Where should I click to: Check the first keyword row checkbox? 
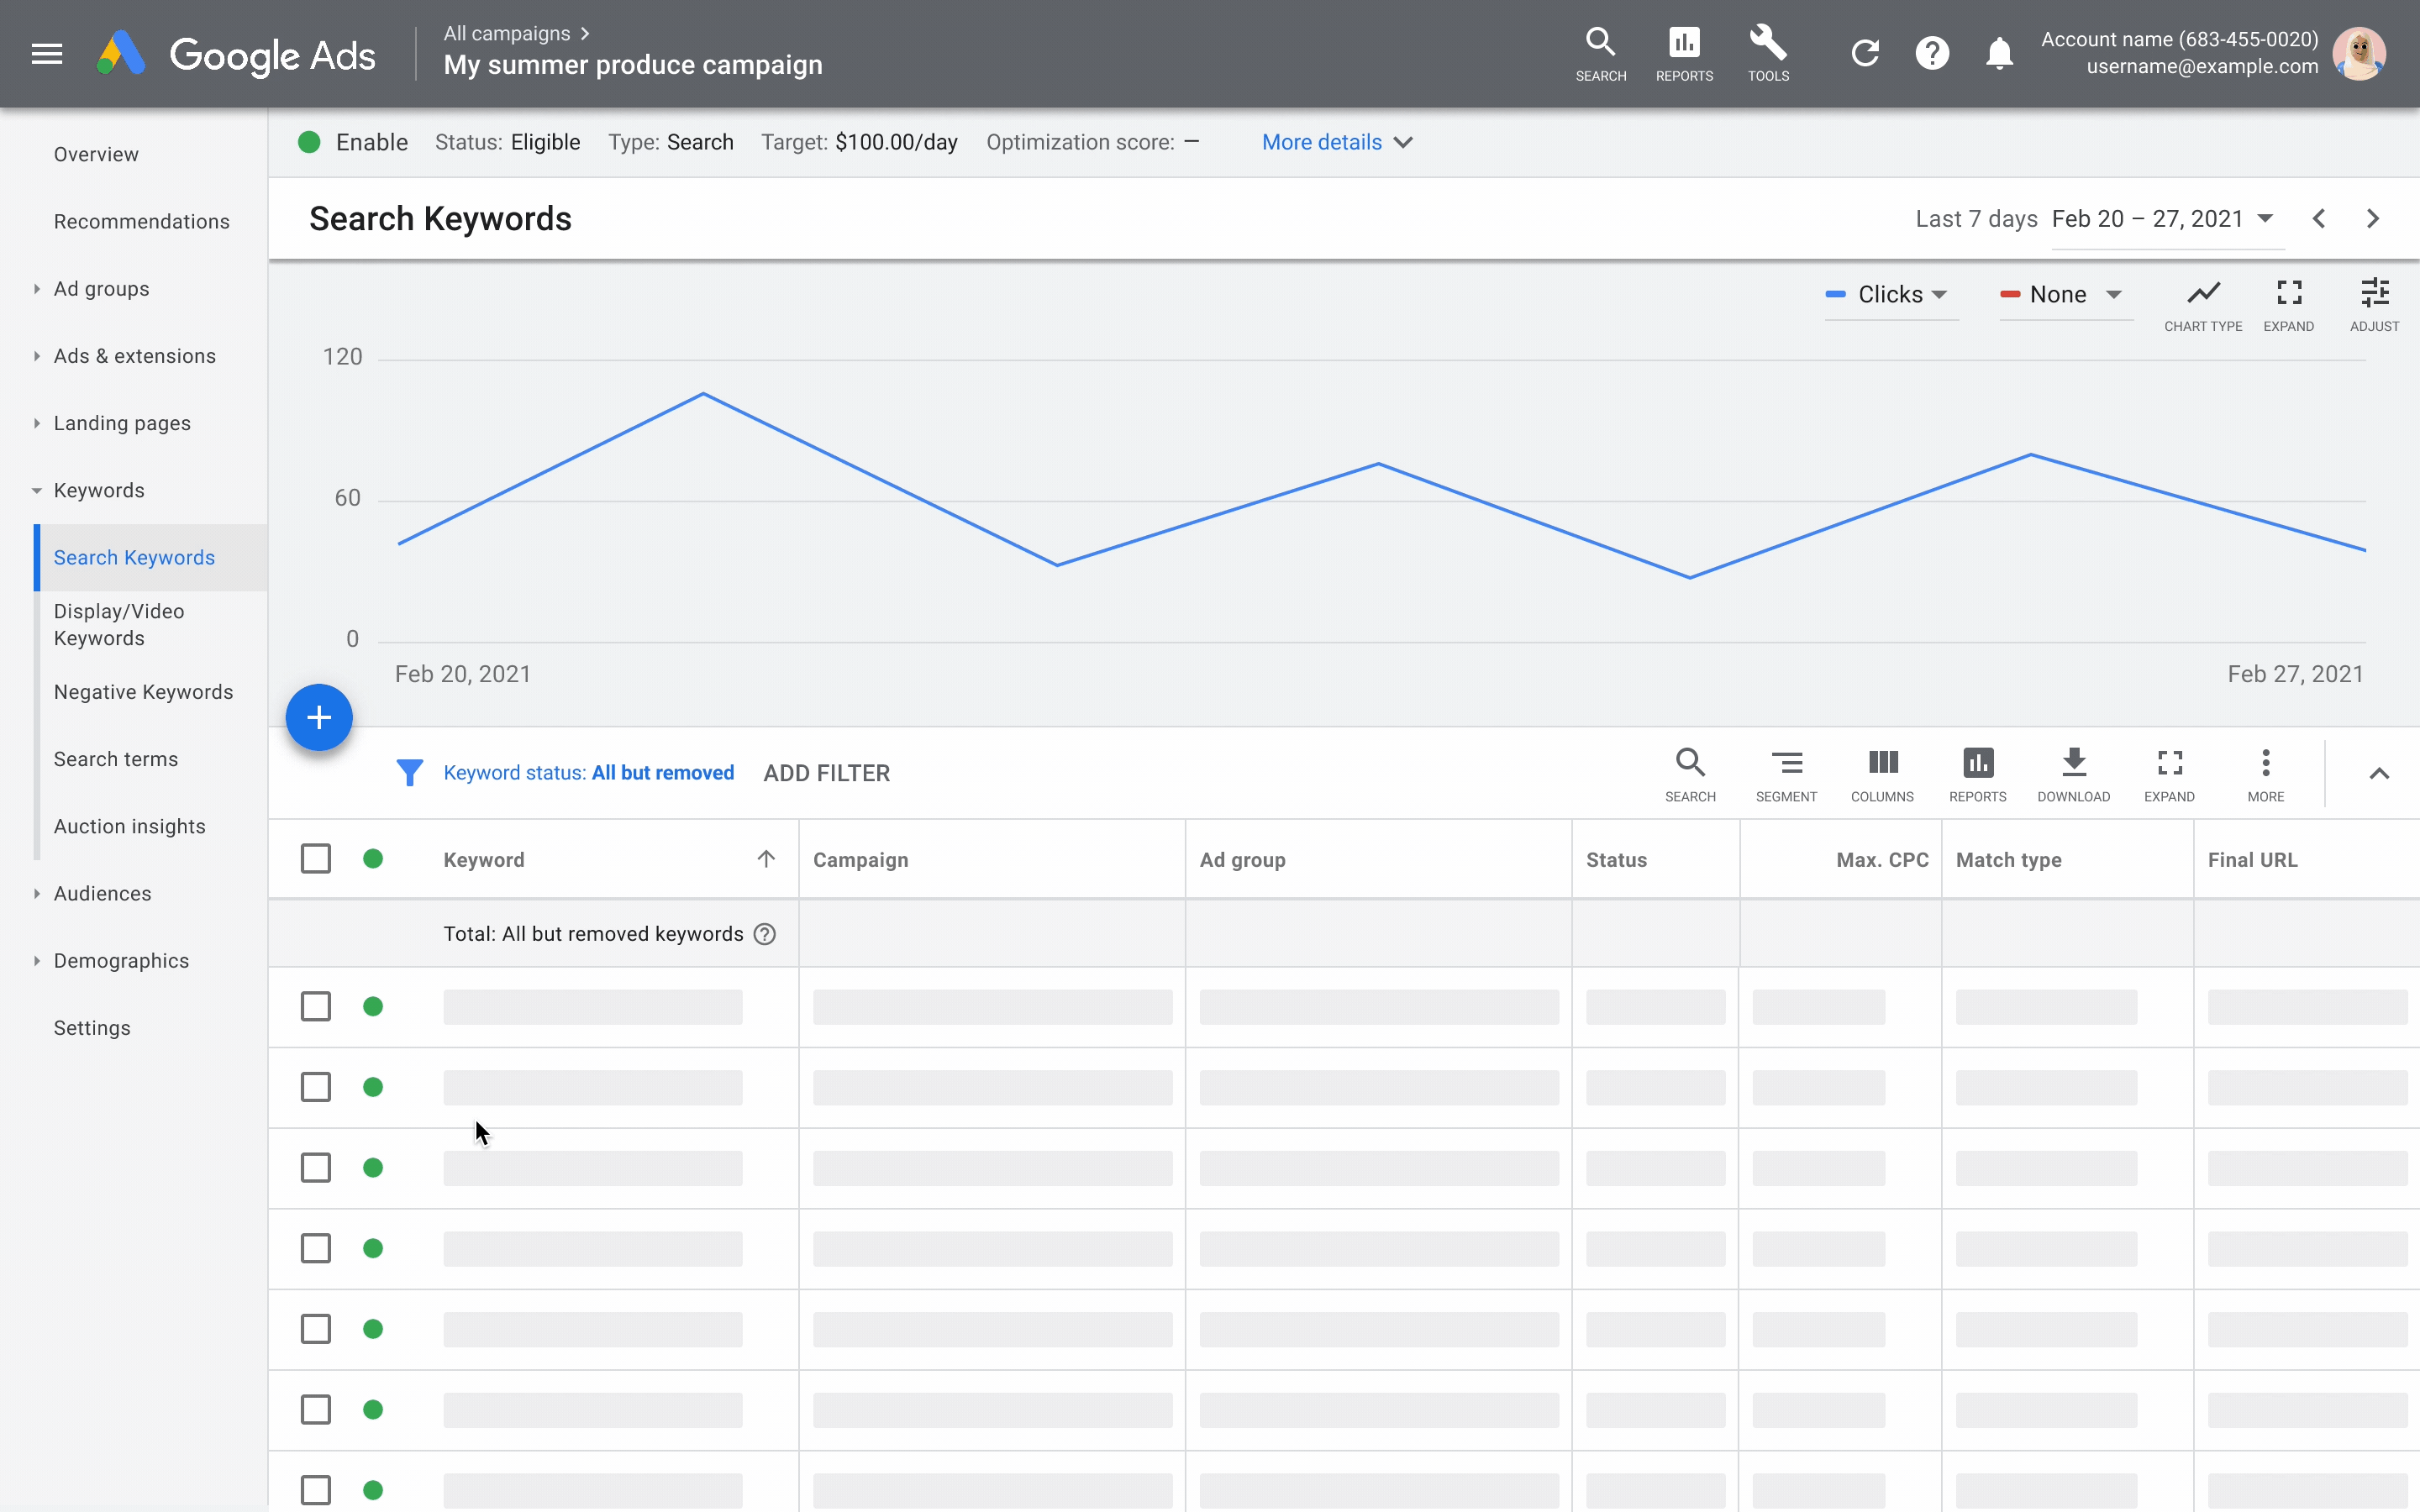coord(315,1005)
